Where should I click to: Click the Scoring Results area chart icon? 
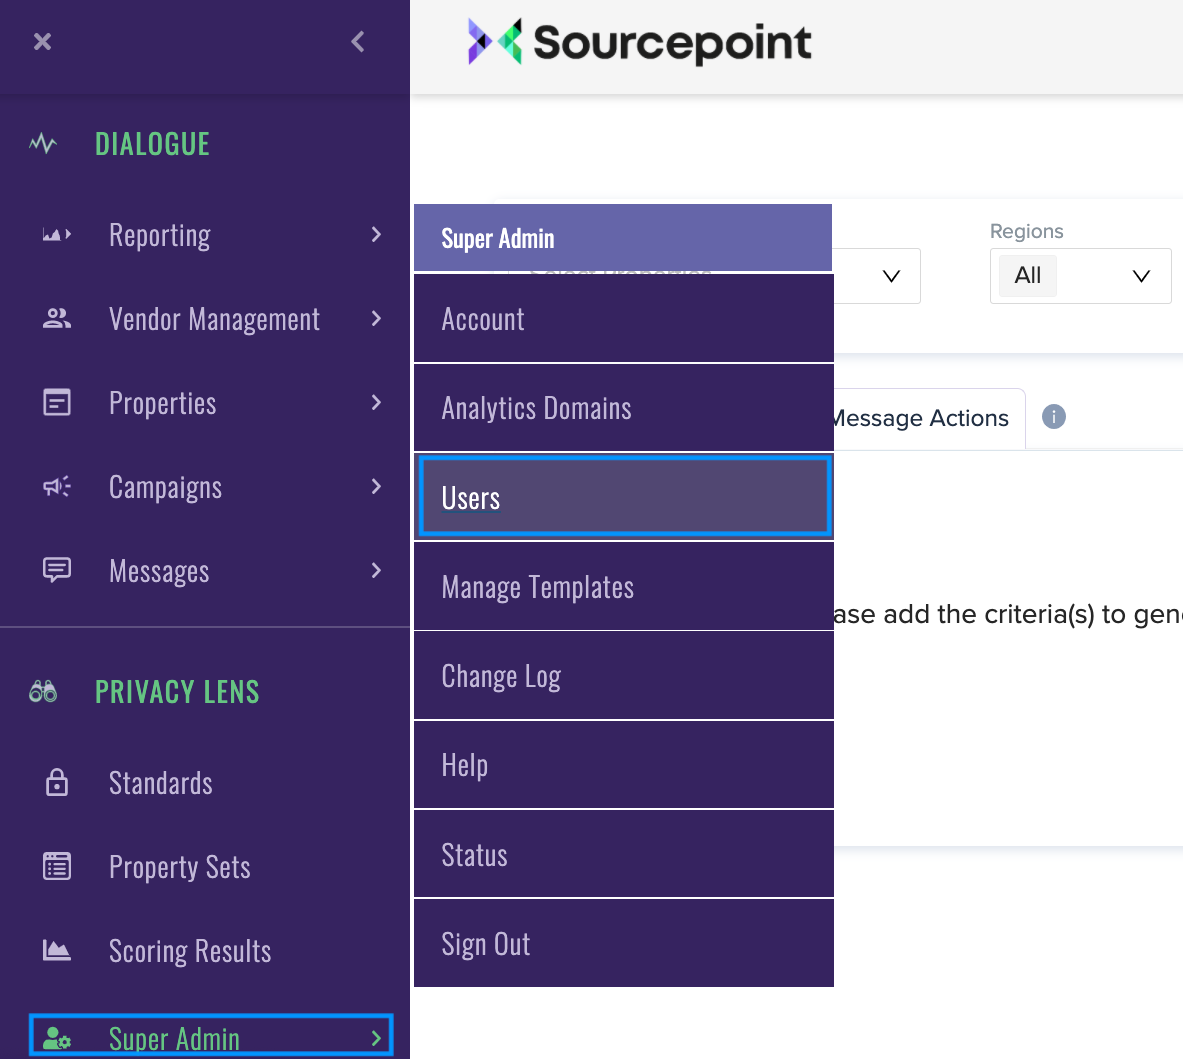[57, 950]
